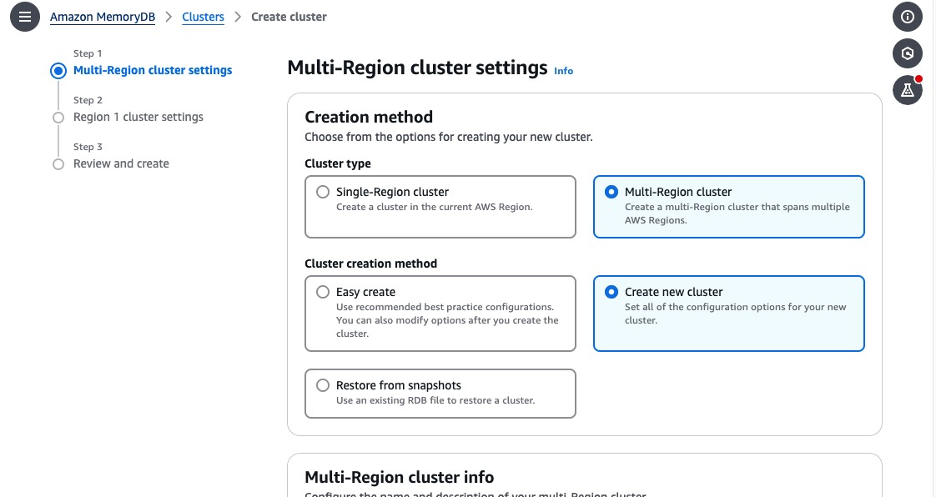This screenshot has height=498, width=936.
Task: Click 'Create a cluster in the current AWS Region' text
Action: click(434, 207)
